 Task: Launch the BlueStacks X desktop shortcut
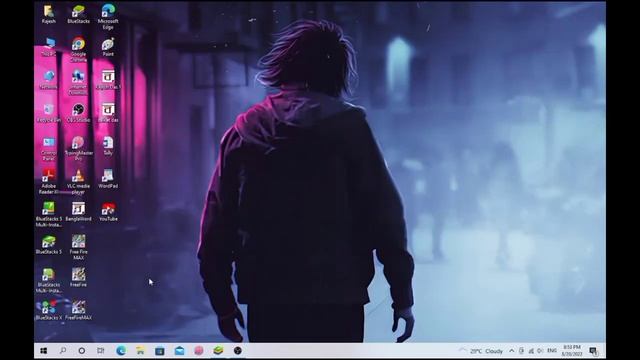click(x=49, y=310)
